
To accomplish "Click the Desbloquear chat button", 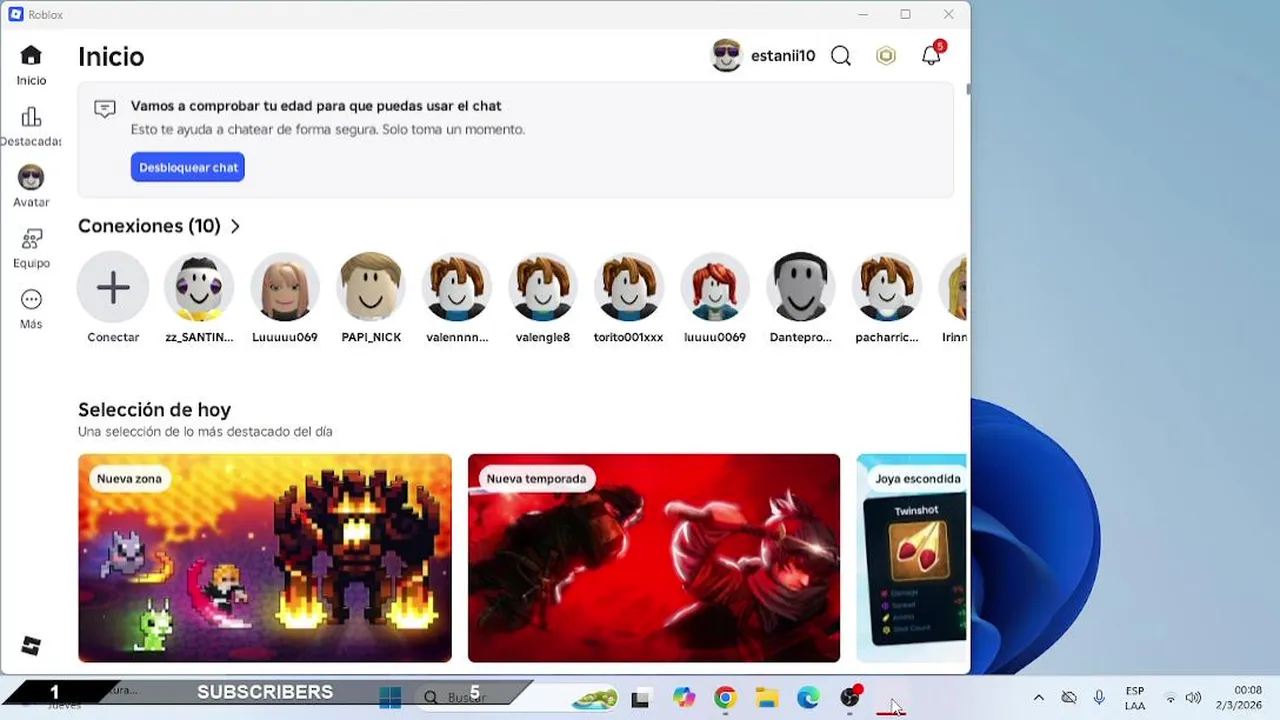I will 188,167.
